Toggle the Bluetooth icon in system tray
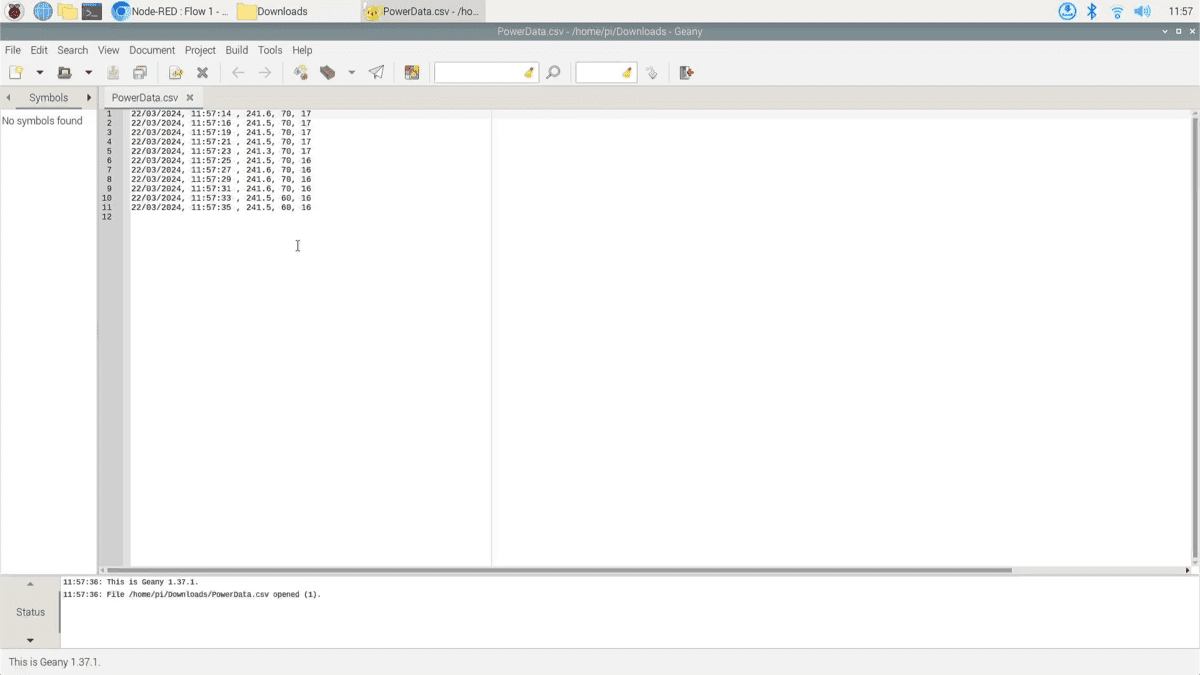The height and width of the screenshot is (675, 1200). 1091,11
